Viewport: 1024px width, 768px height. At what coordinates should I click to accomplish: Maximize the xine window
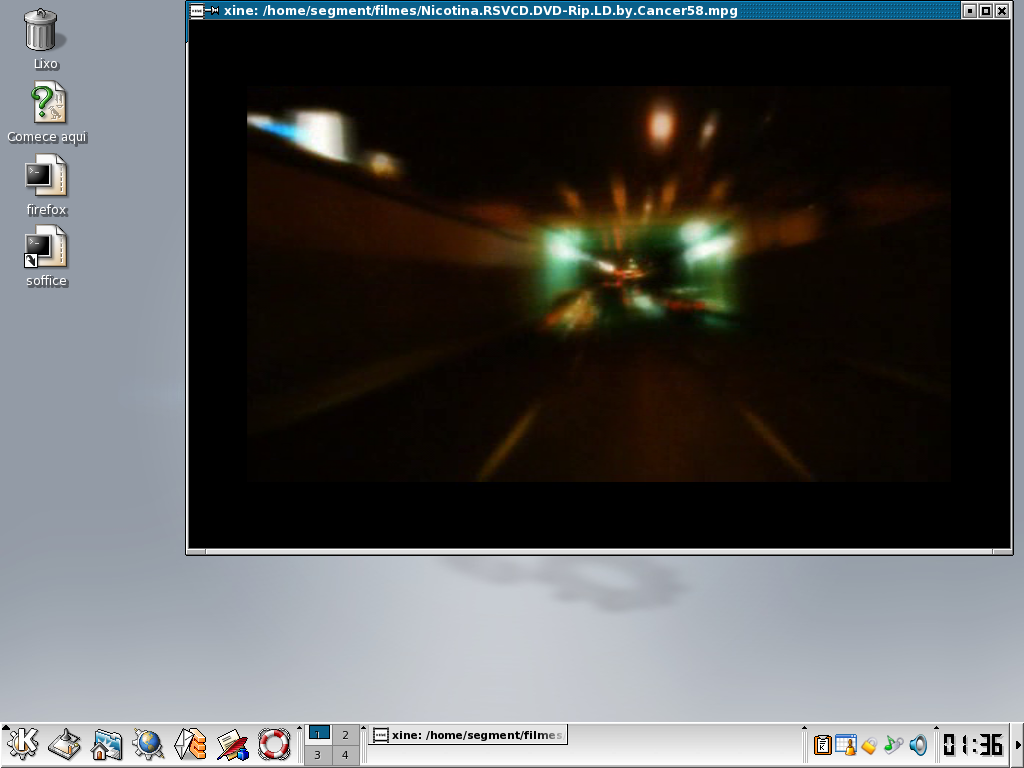click(x=986, y=10)
